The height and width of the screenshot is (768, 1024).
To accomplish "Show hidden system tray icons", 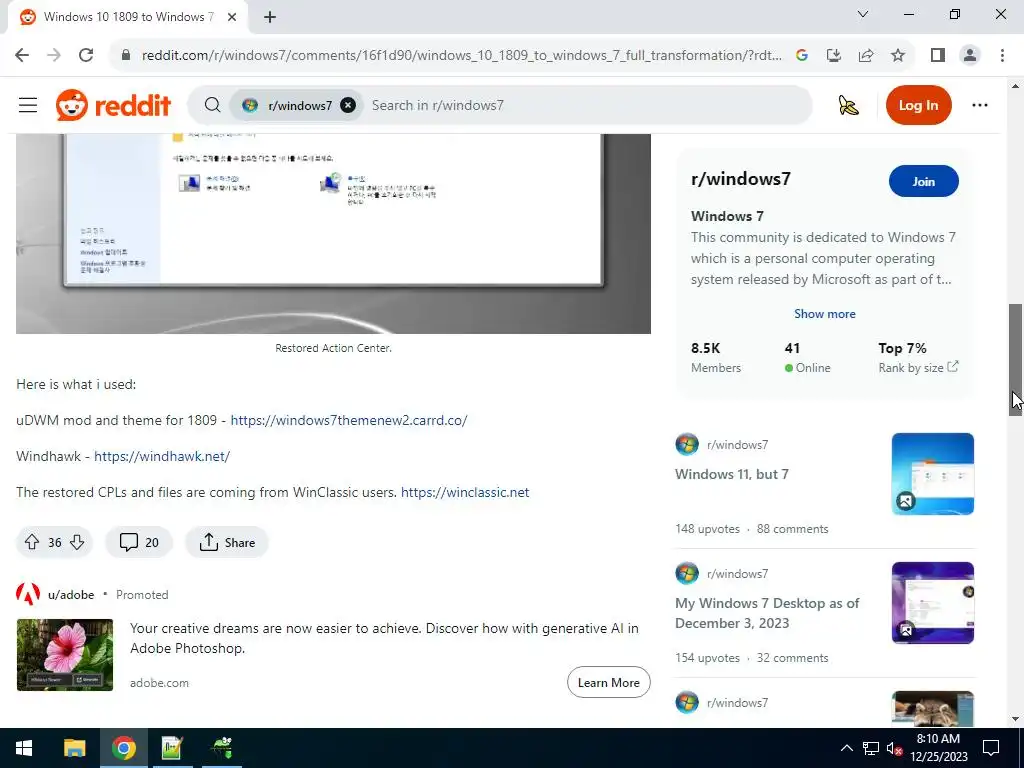I will click(x=846, y=748).
